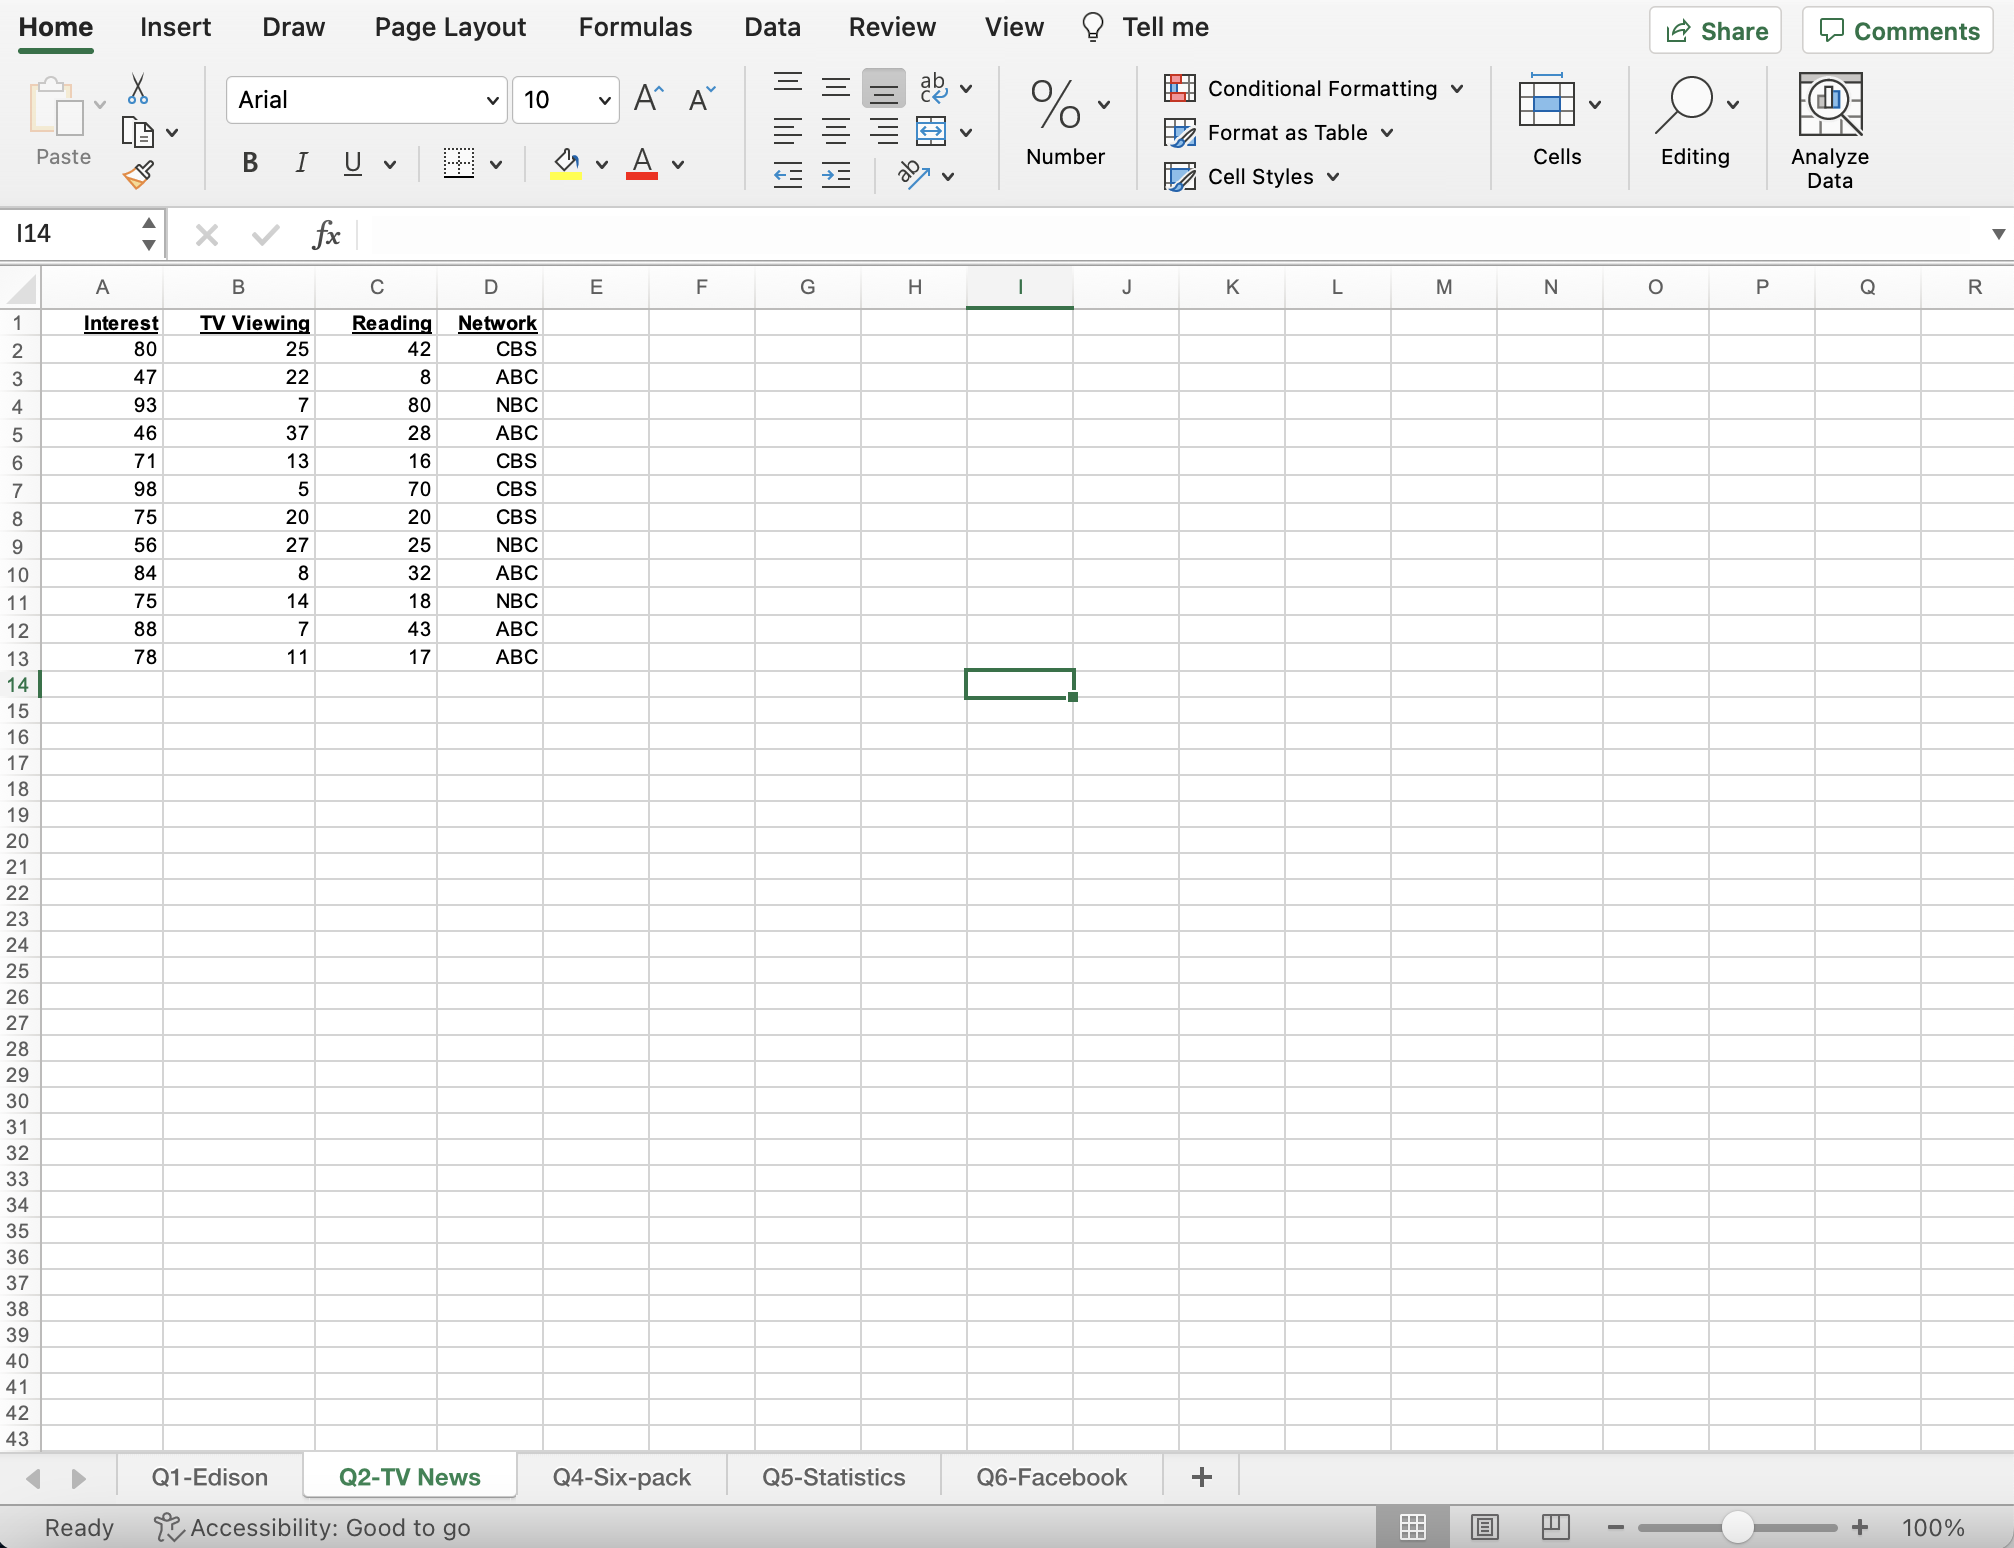2014x1548 pixels.
Task: Toggle Bold formatting
Action: [250, 163]
